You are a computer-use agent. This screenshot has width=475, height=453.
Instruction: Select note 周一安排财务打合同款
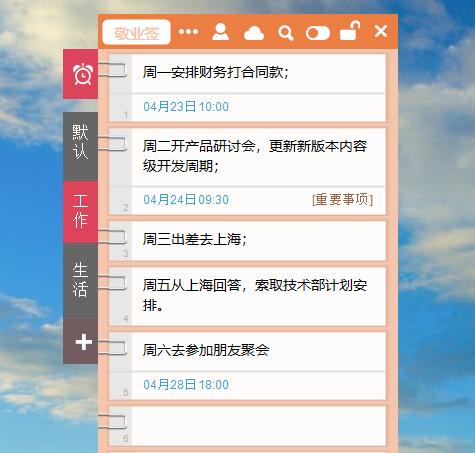[259, 72]
